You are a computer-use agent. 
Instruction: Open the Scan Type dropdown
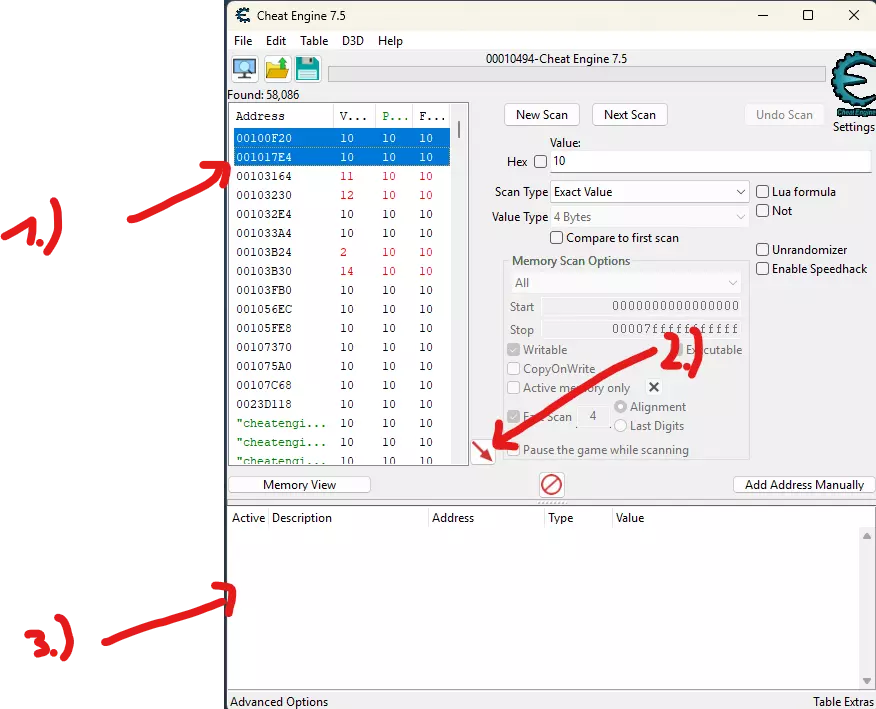[x=649, y=192]
